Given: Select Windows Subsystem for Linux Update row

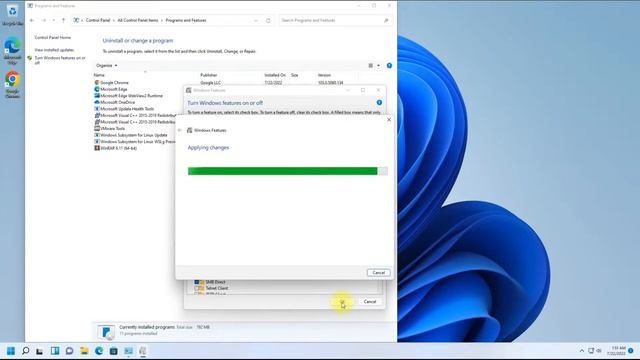Looking at the screenshot, I should coord(134,135).
